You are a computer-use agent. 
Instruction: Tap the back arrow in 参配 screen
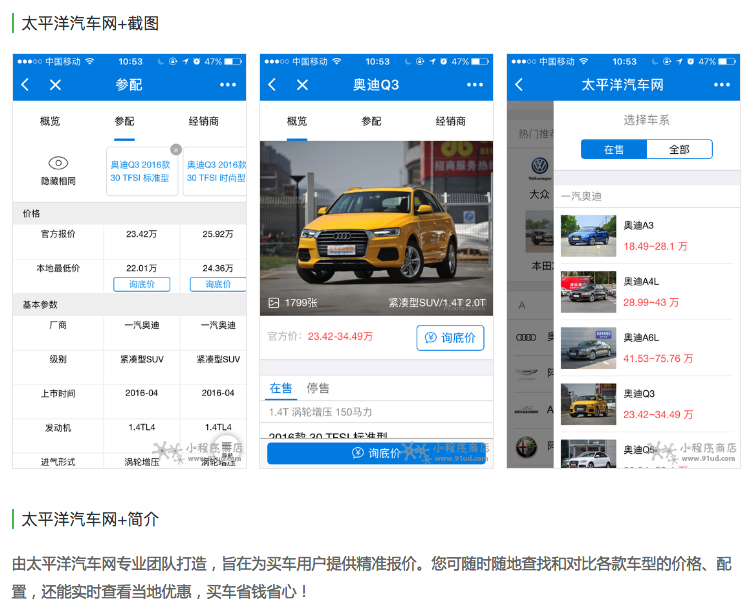click(26, 85)
